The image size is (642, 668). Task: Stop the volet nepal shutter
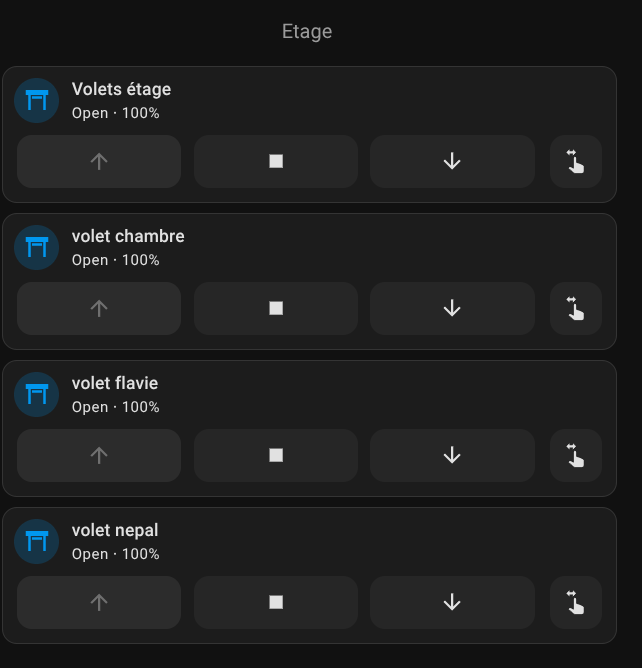pyautogui.click(x=276, y=602)
